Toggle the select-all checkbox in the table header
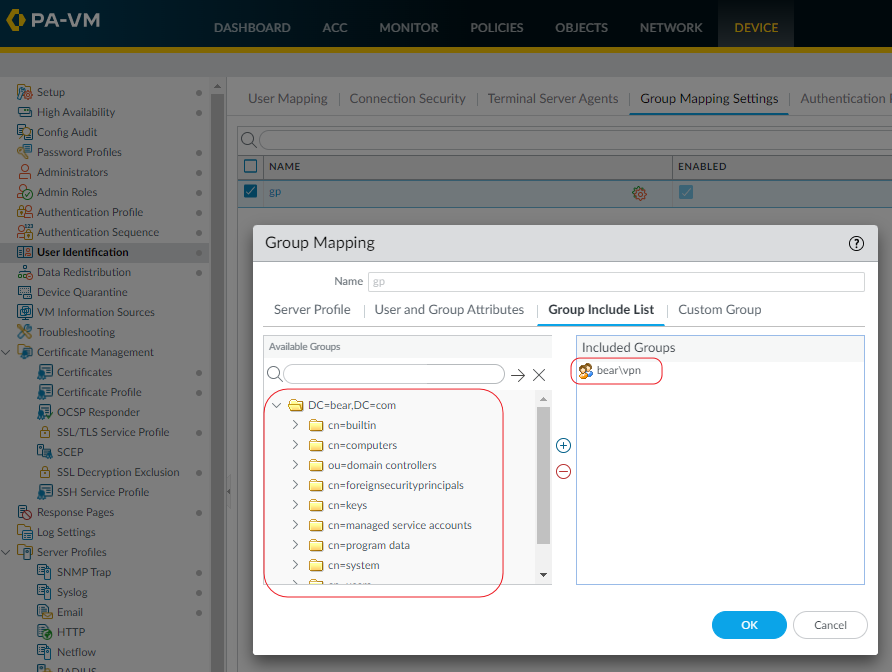 coord(251,166)
